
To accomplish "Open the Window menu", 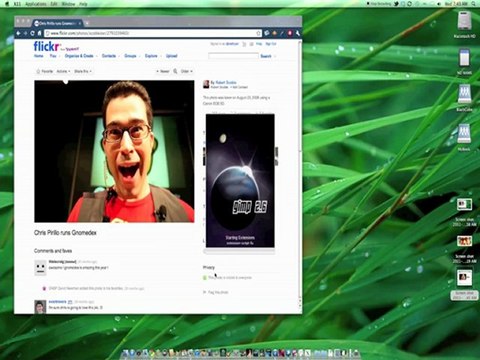I will (68, 4).
